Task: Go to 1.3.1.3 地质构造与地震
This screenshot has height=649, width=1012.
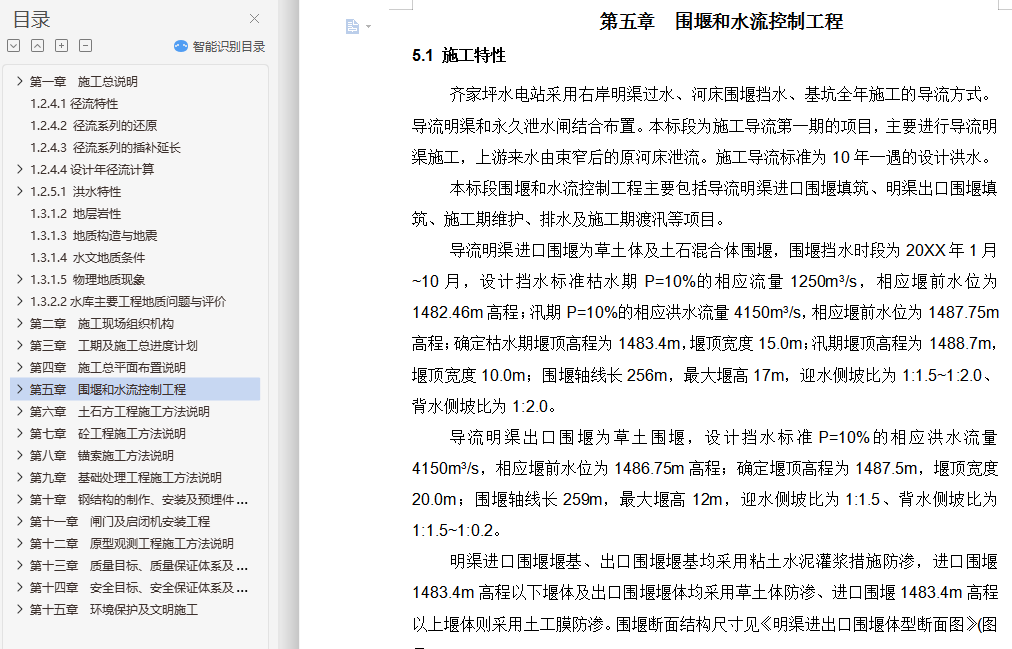Action: pos(94,235)
